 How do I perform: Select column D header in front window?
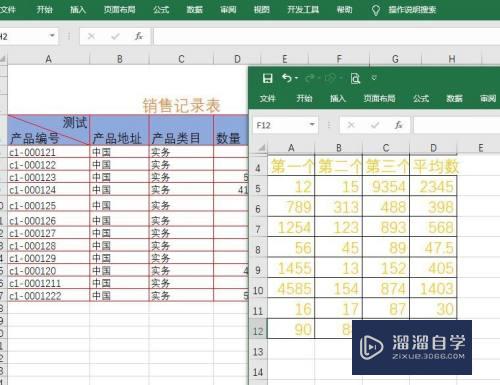point(433,148)
